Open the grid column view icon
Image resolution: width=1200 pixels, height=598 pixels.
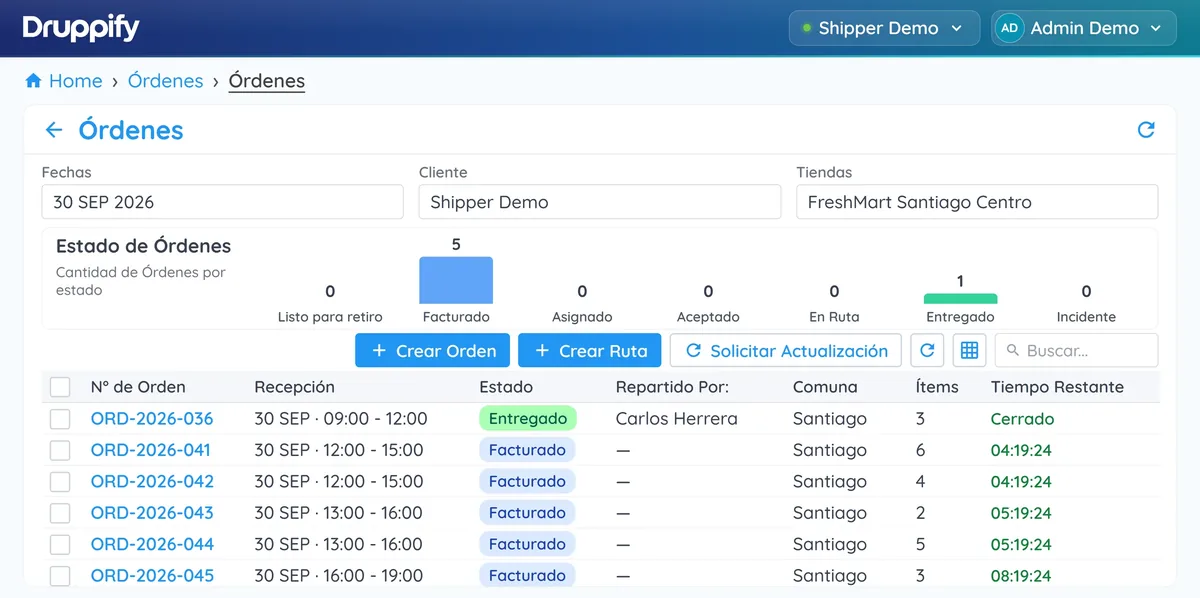point(969,351)
